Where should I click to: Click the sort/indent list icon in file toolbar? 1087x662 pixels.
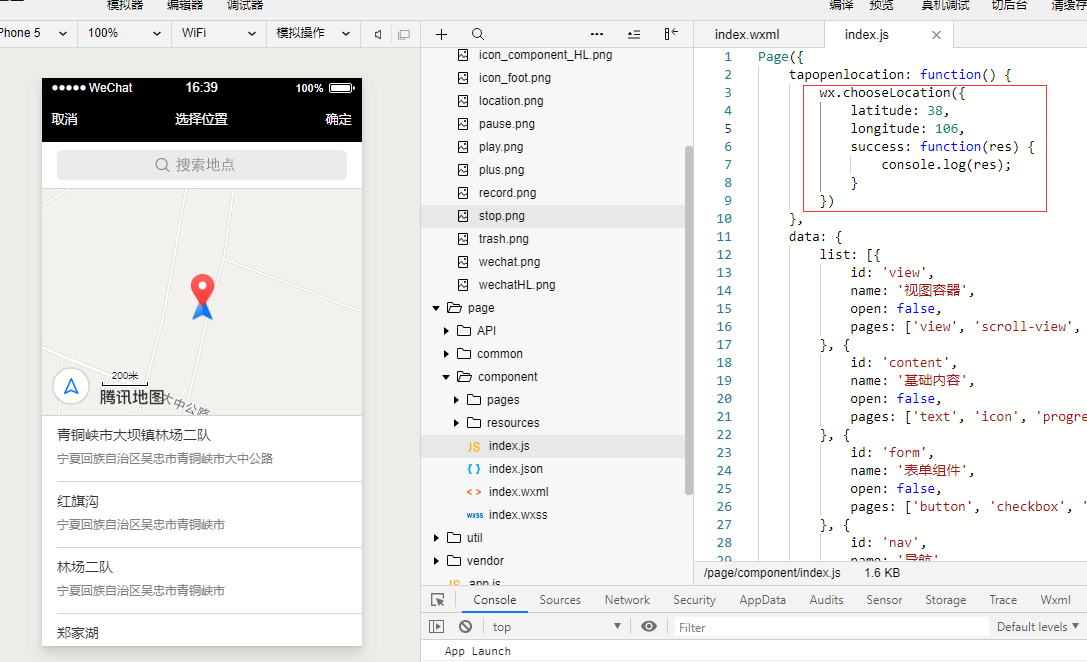click(x=634, y=34)
